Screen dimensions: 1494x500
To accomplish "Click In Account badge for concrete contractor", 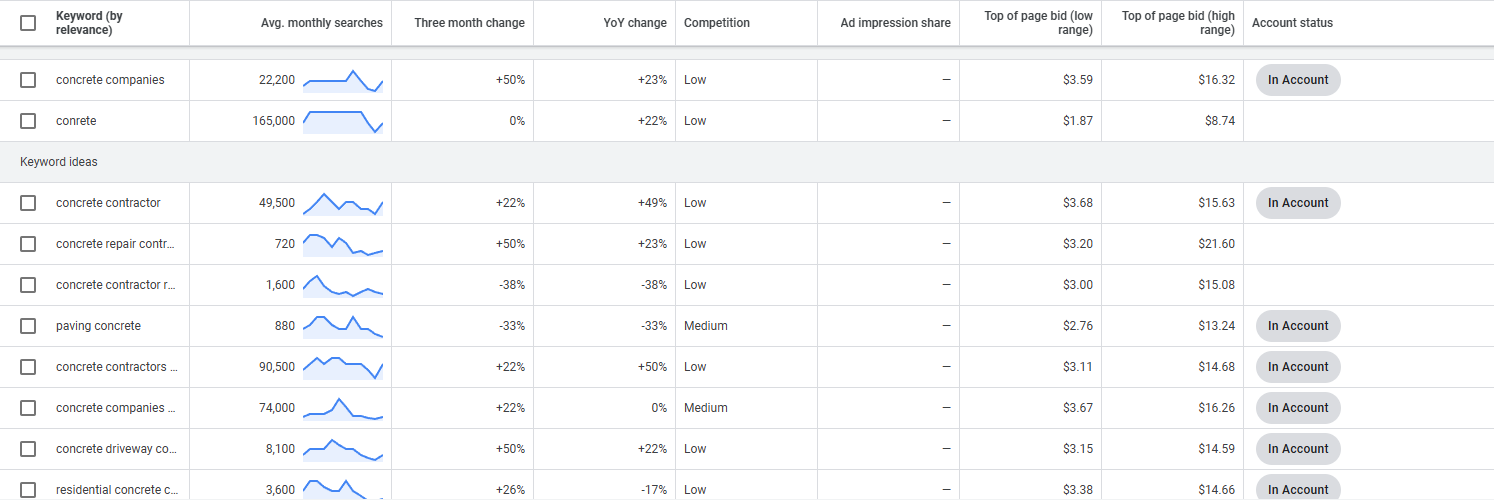I will [1298, 203].
